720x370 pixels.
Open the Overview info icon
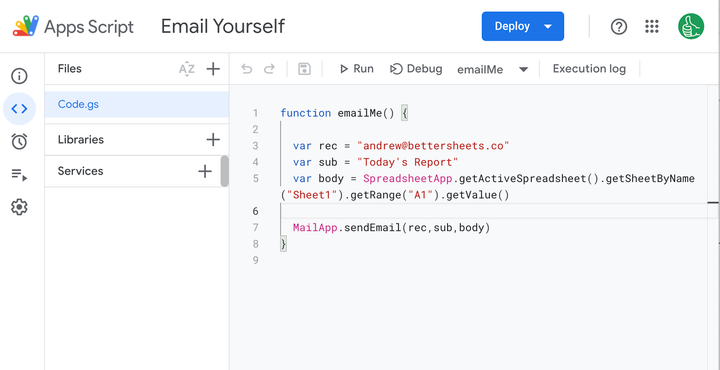(19, 76)
